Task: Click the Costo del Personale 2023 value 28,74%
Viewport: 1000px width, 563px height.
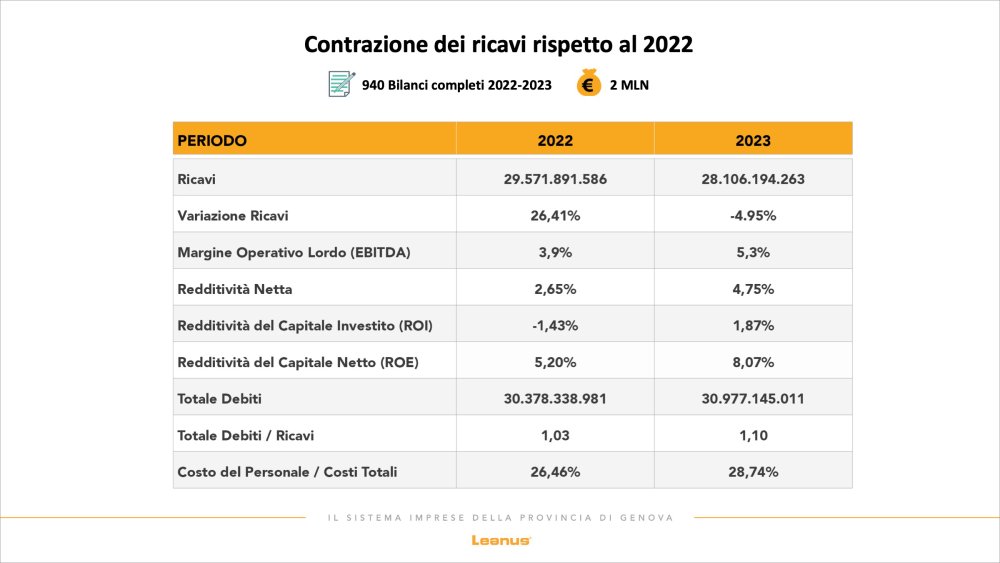Action: click(753, 471)
